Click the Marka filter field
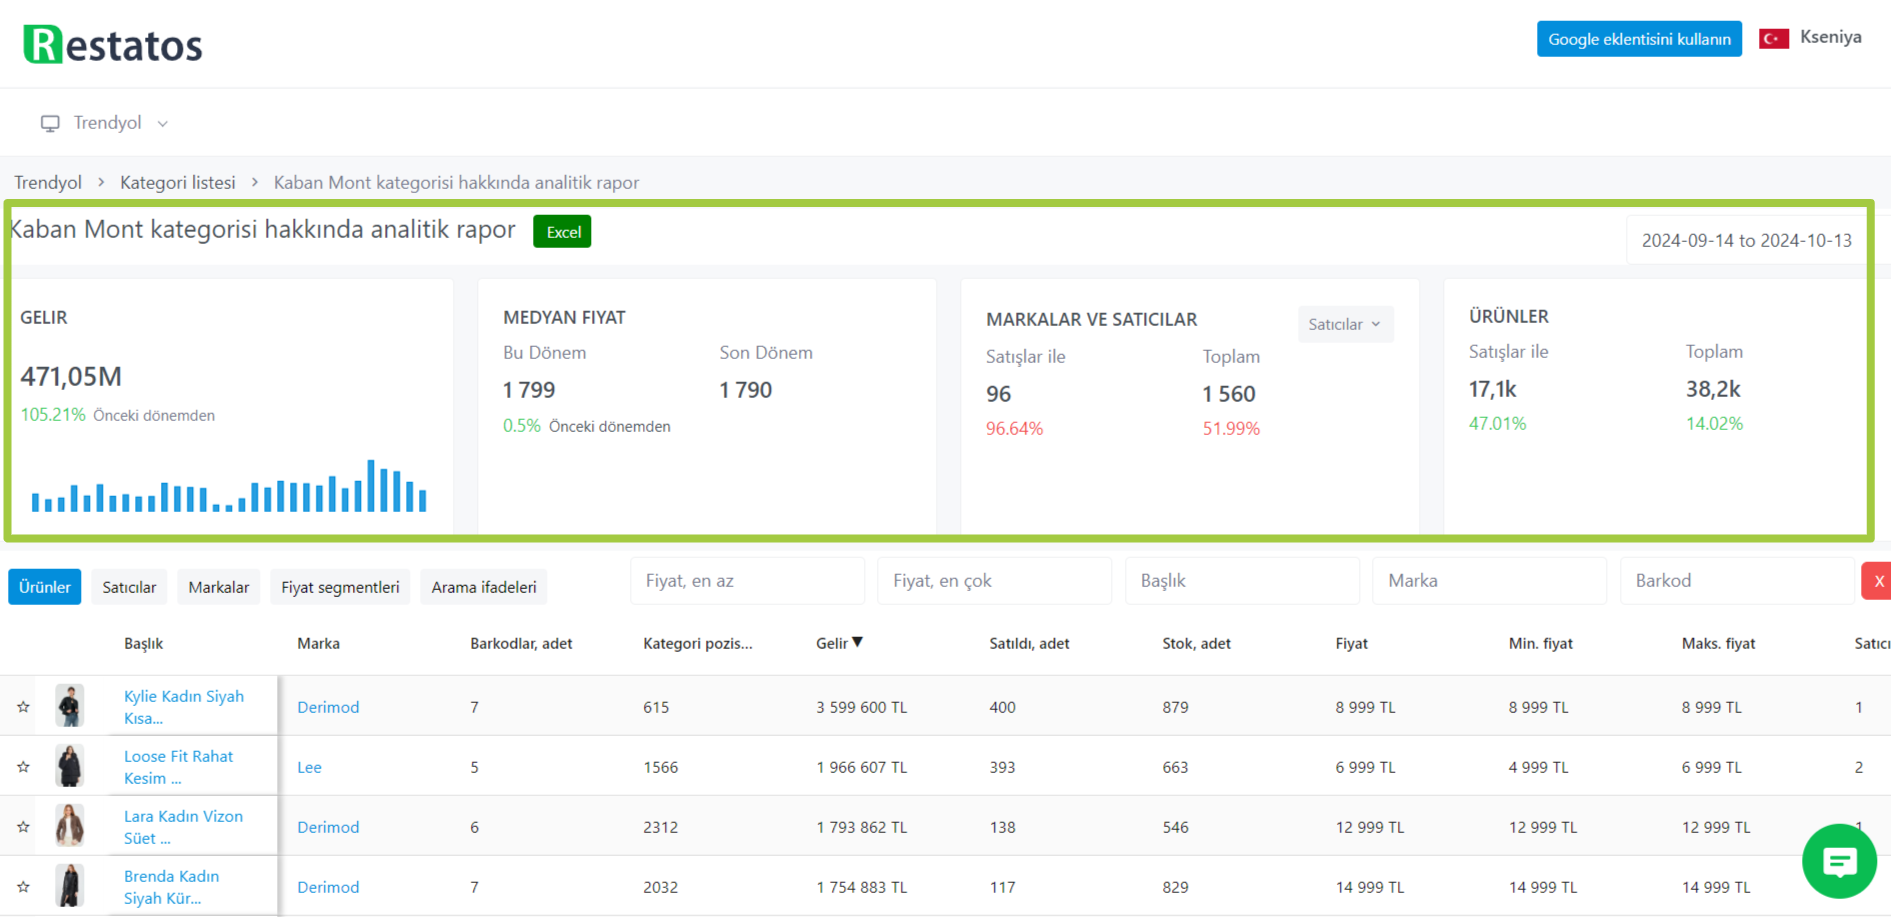Image resolution: width=1891 pixels, height=917 pixels. [1489, 581]
